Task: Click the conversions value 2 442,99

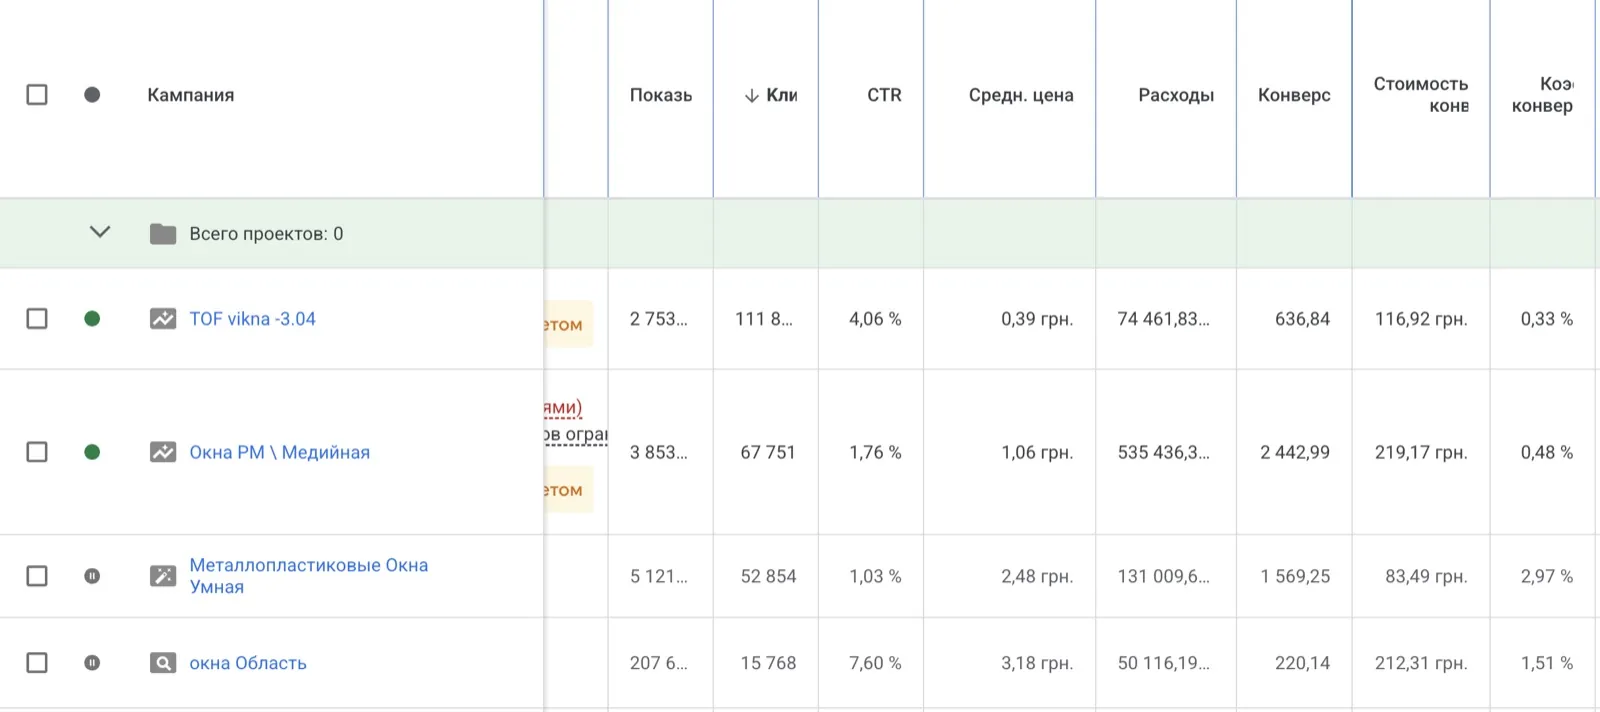Action: (x=1295, y=452)
